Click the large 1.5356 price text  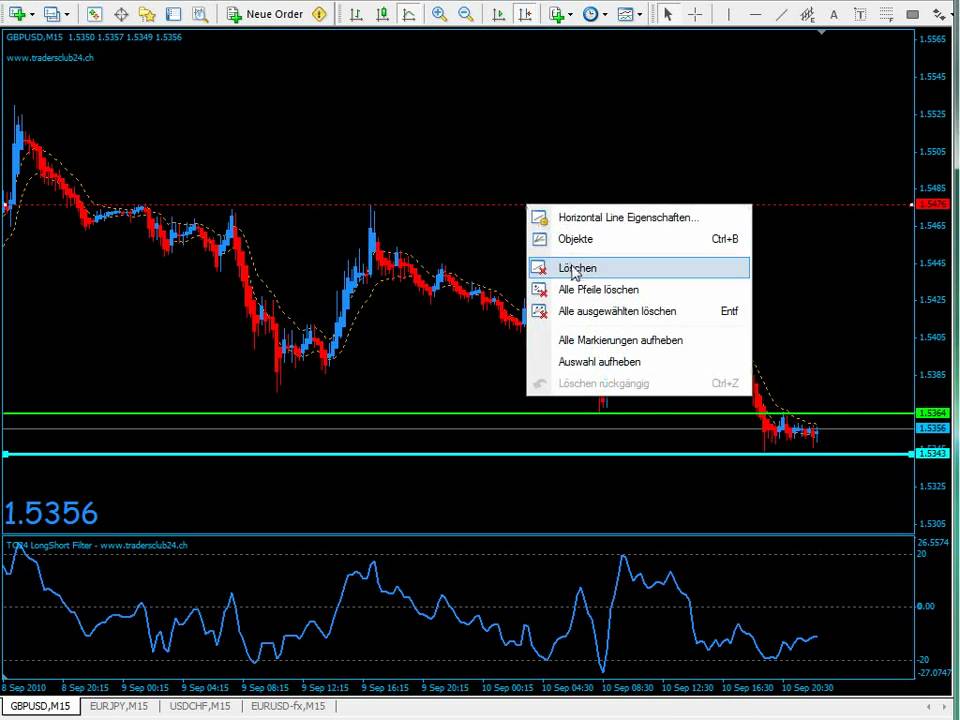(51, 513)
